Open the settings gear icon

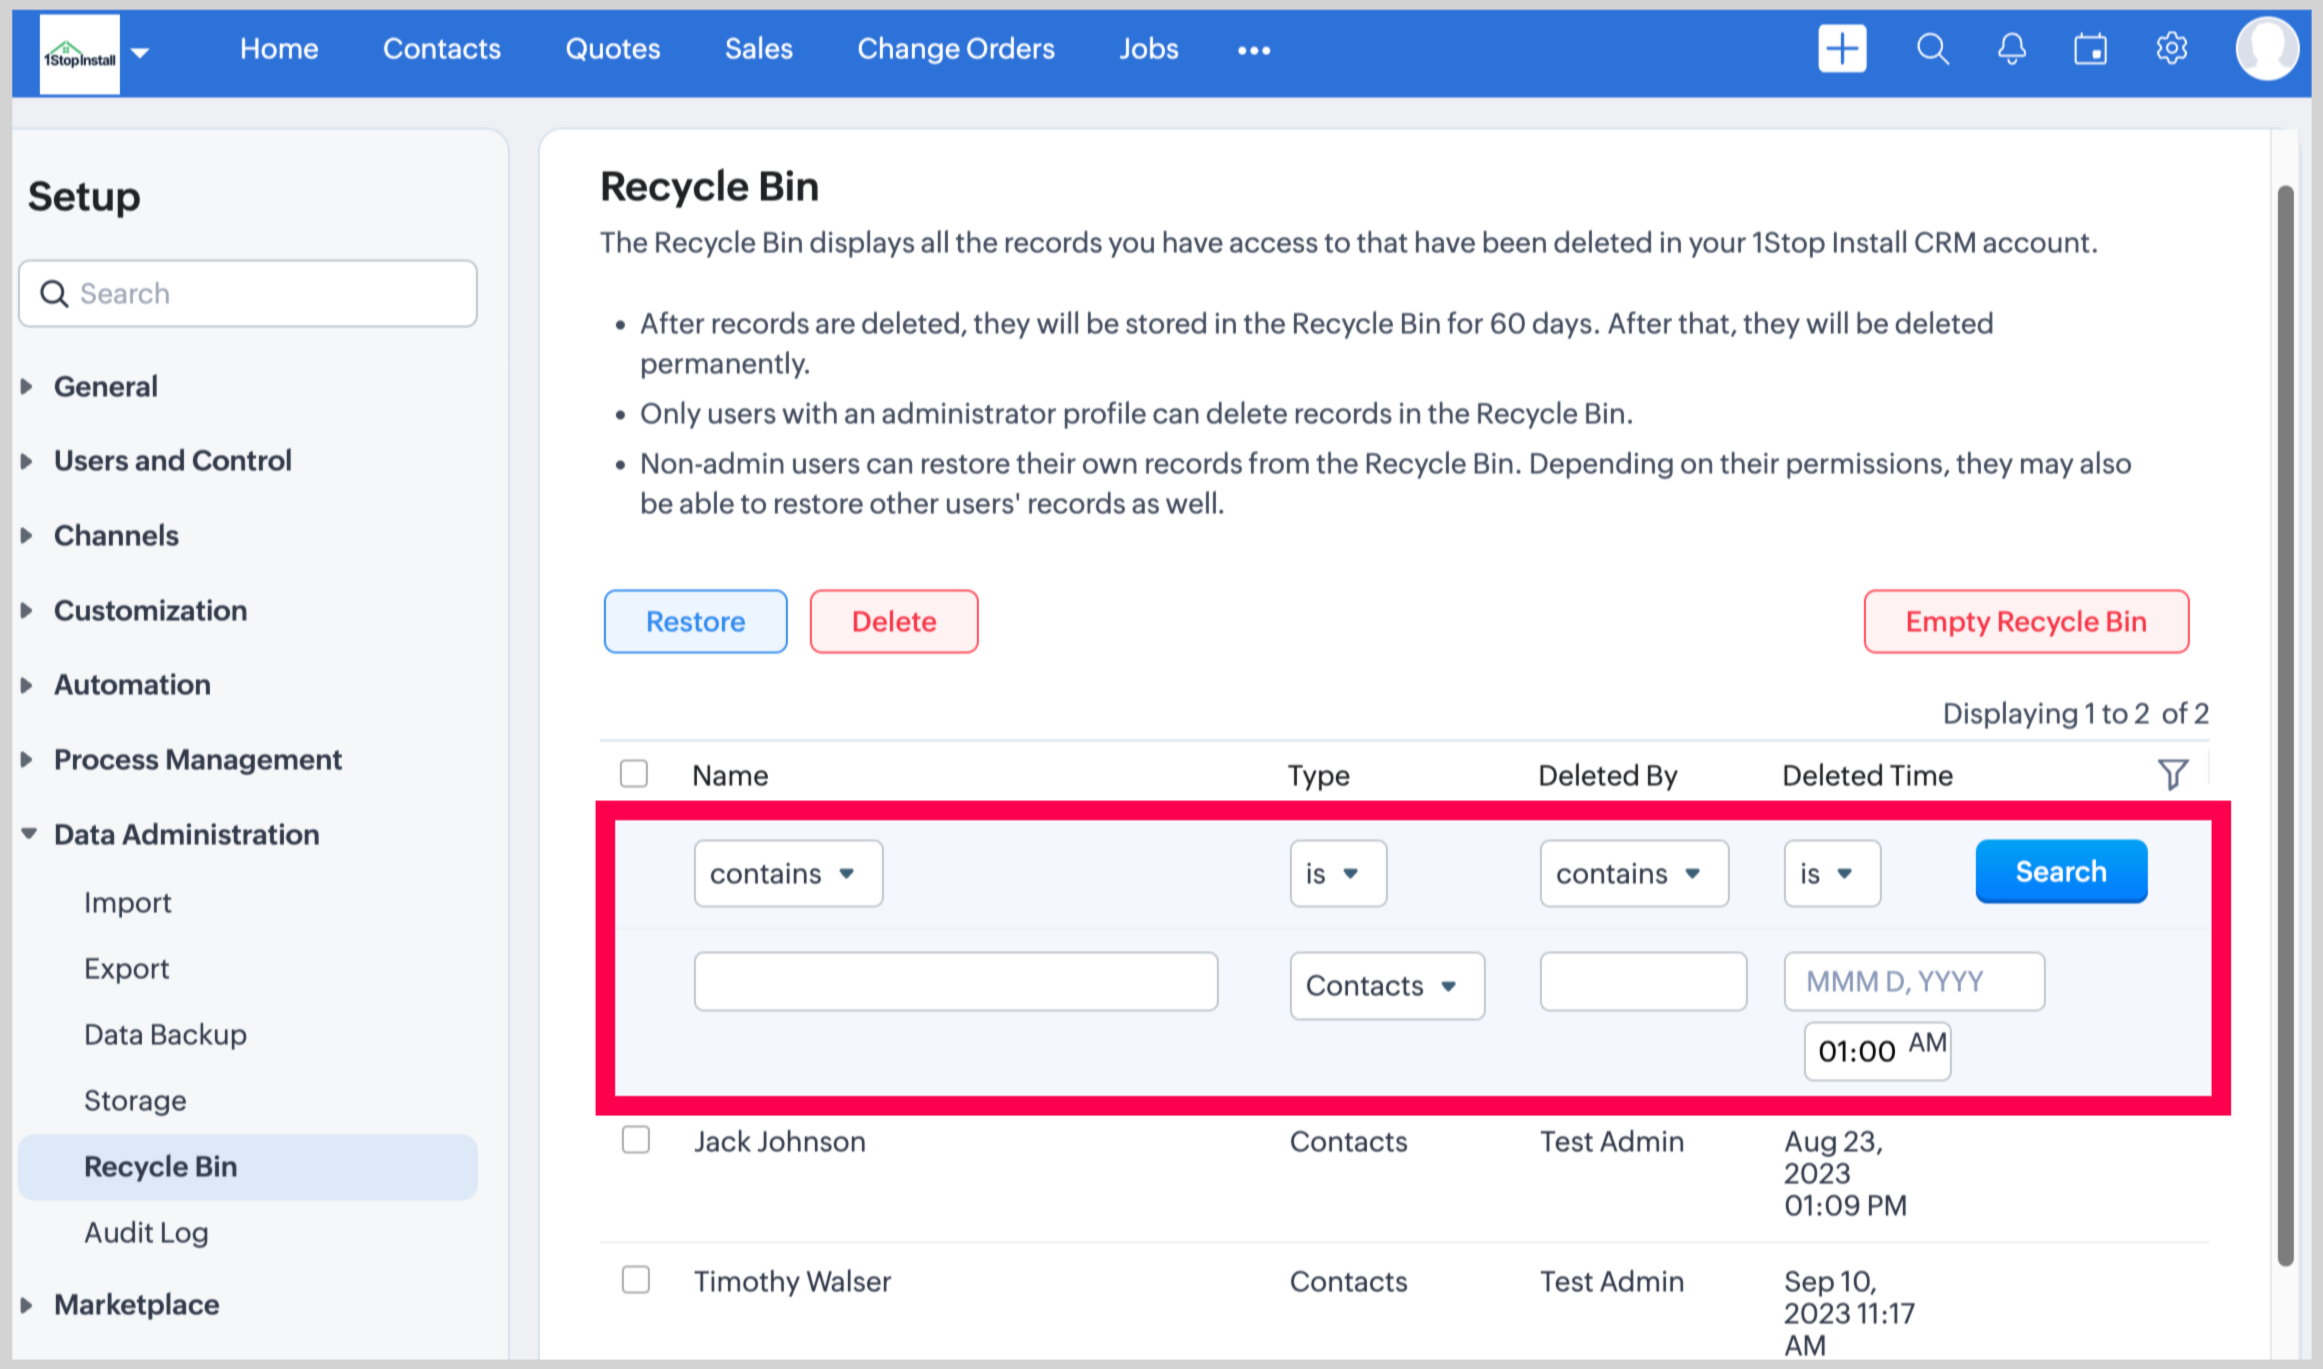point(2171,49)
